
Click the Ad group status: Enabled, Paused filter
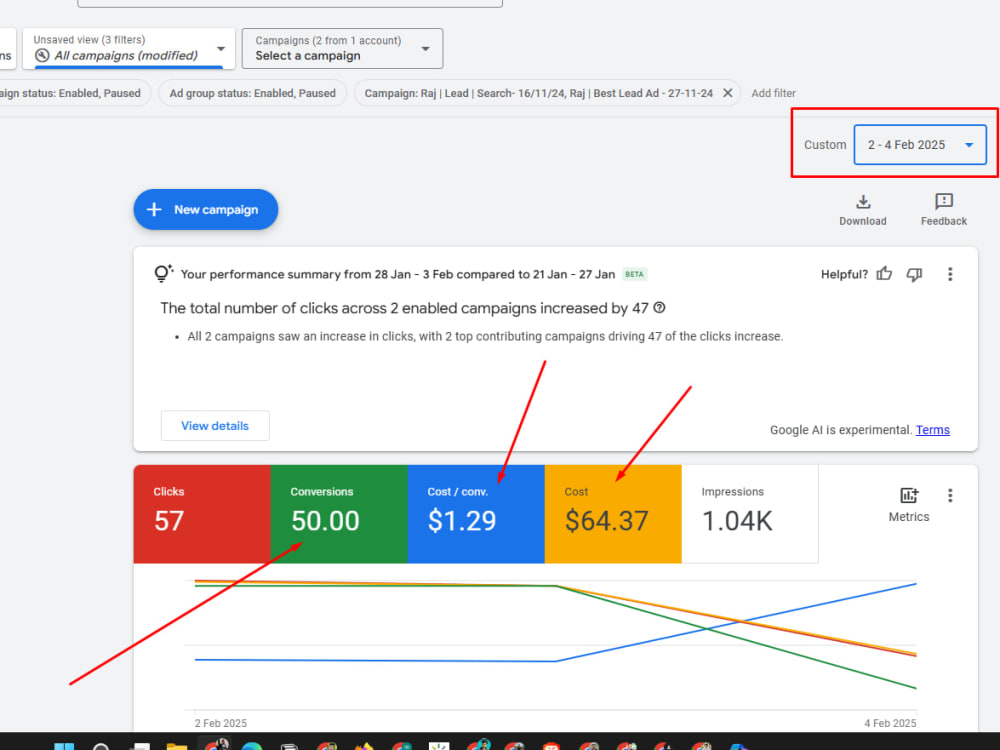coord(253,93)
